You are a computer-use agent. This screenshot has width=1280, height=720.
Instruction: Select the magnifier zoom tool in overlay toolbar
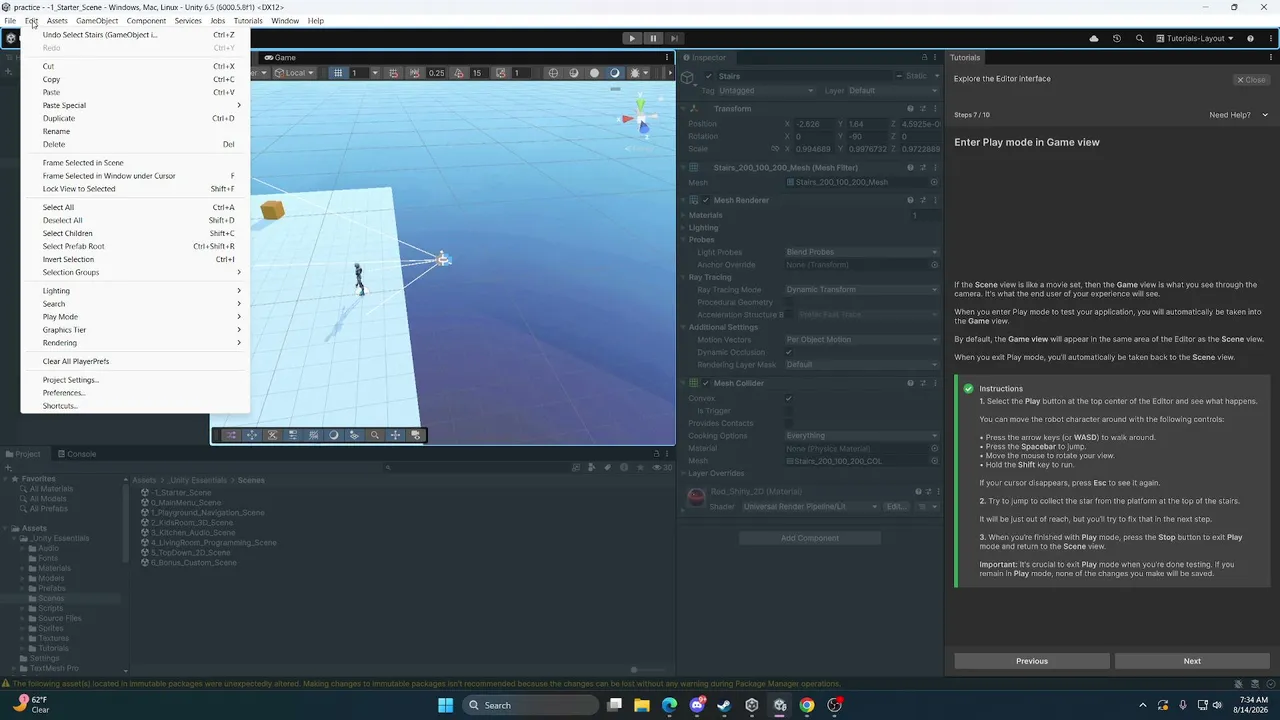(x=375, y=435)
